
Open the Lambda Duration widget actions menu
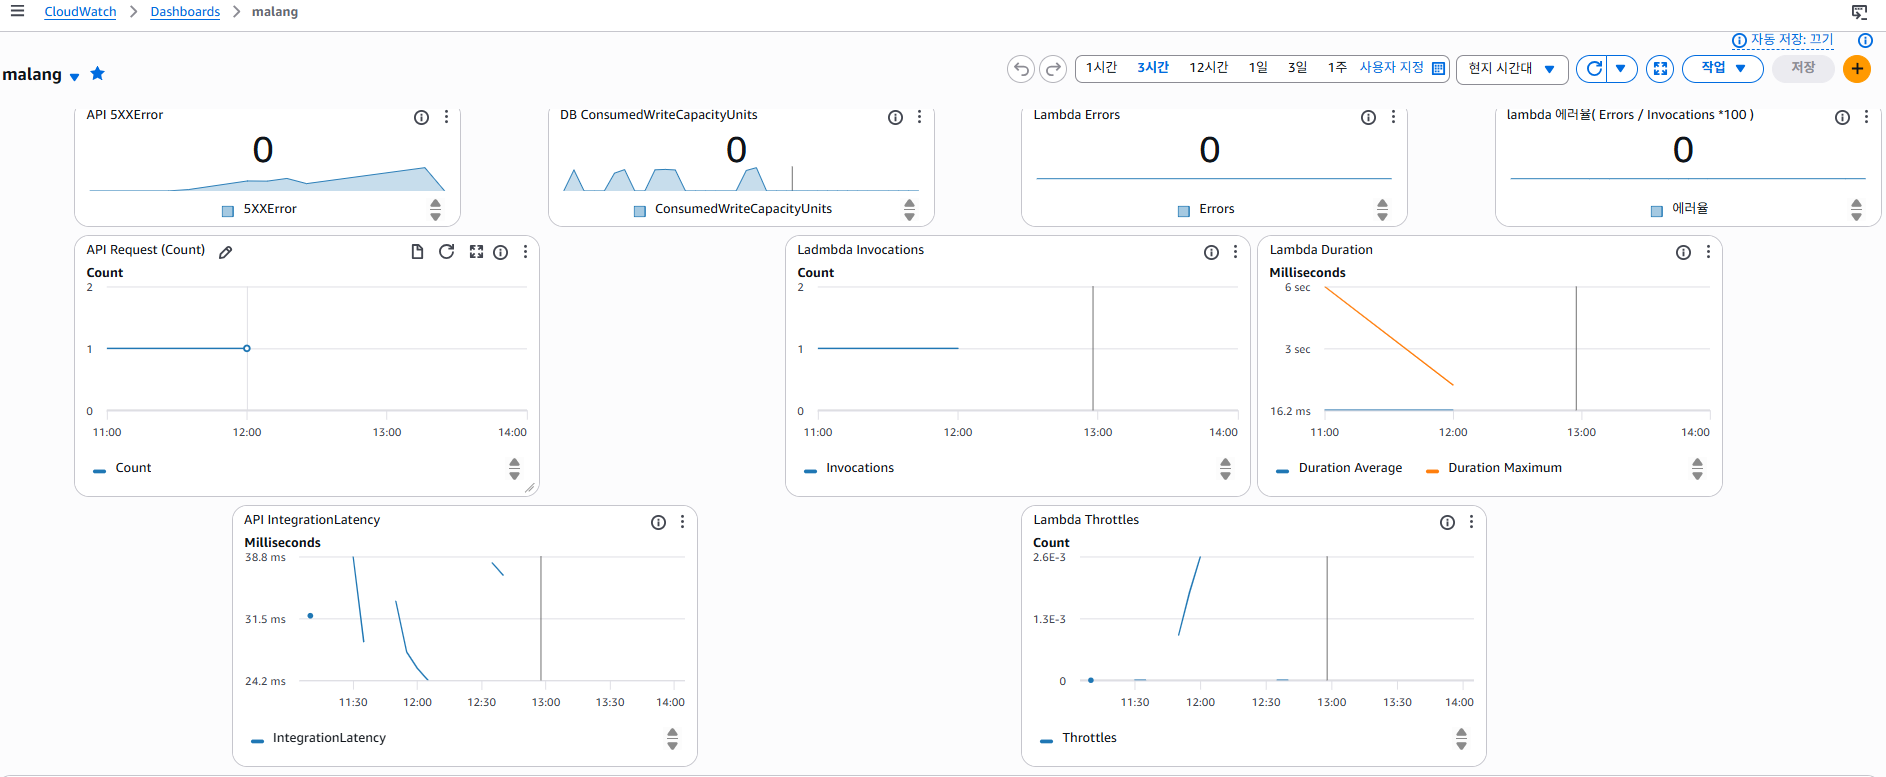pyautogui.click(x=1708, y=252)
